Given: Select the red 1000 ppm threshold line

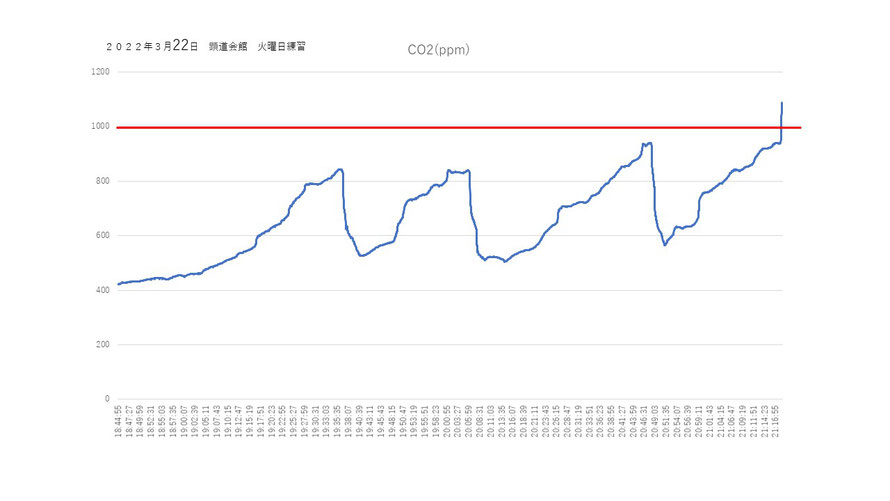Looking at the screenshot, I should click(459, 128).
